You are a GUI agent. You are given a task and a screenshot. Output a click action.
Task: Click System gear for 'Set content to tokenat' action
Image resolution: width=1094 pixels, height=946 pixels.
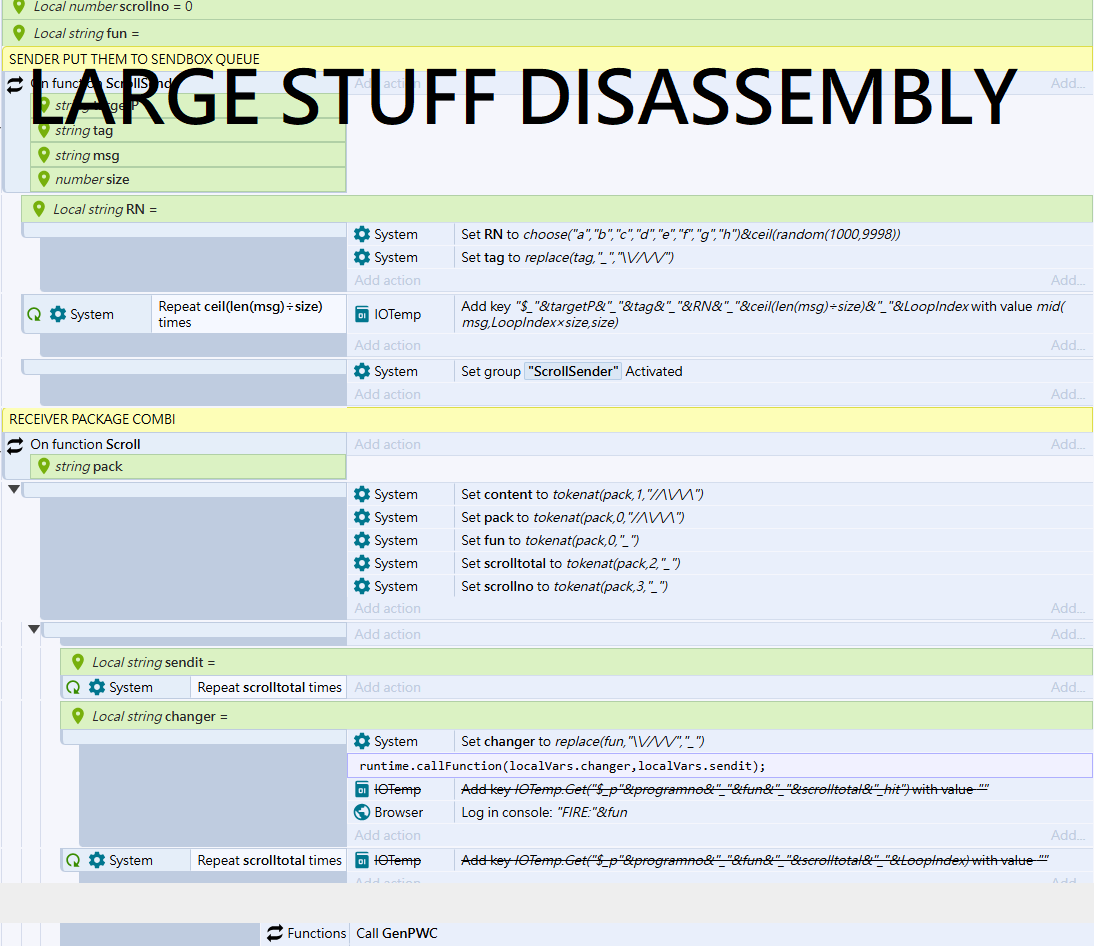pyautogui.click(x=361, y=494)
